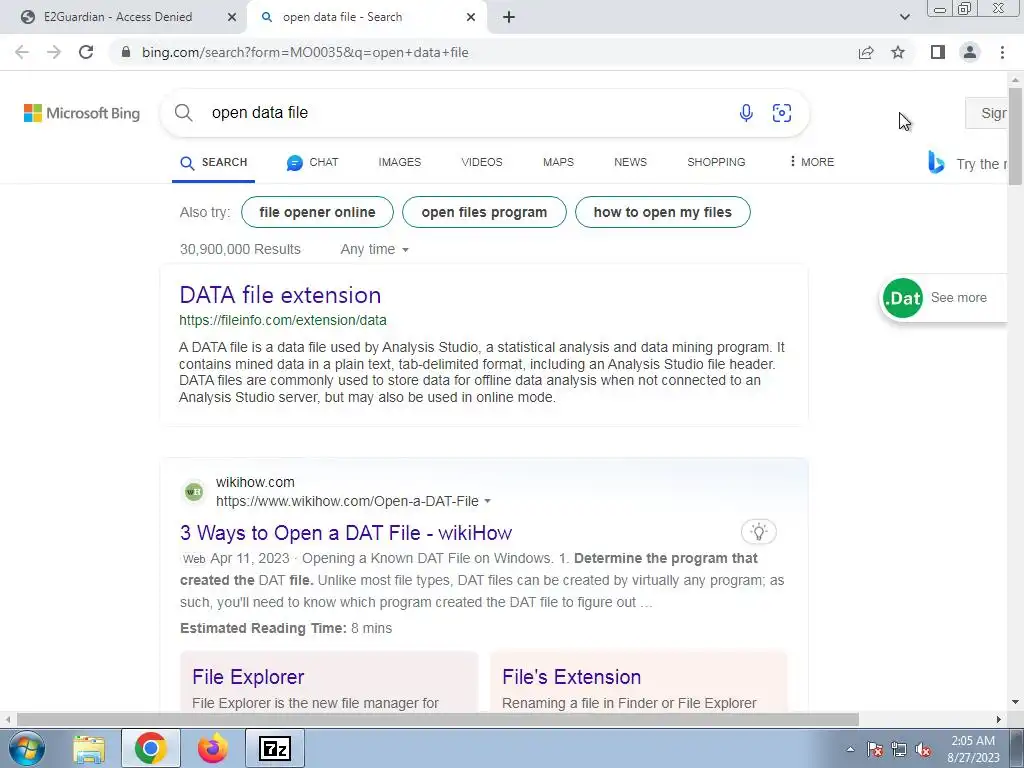Close the open data file Search tab
The image size is (1024, 768).
[x=471, y=17]
